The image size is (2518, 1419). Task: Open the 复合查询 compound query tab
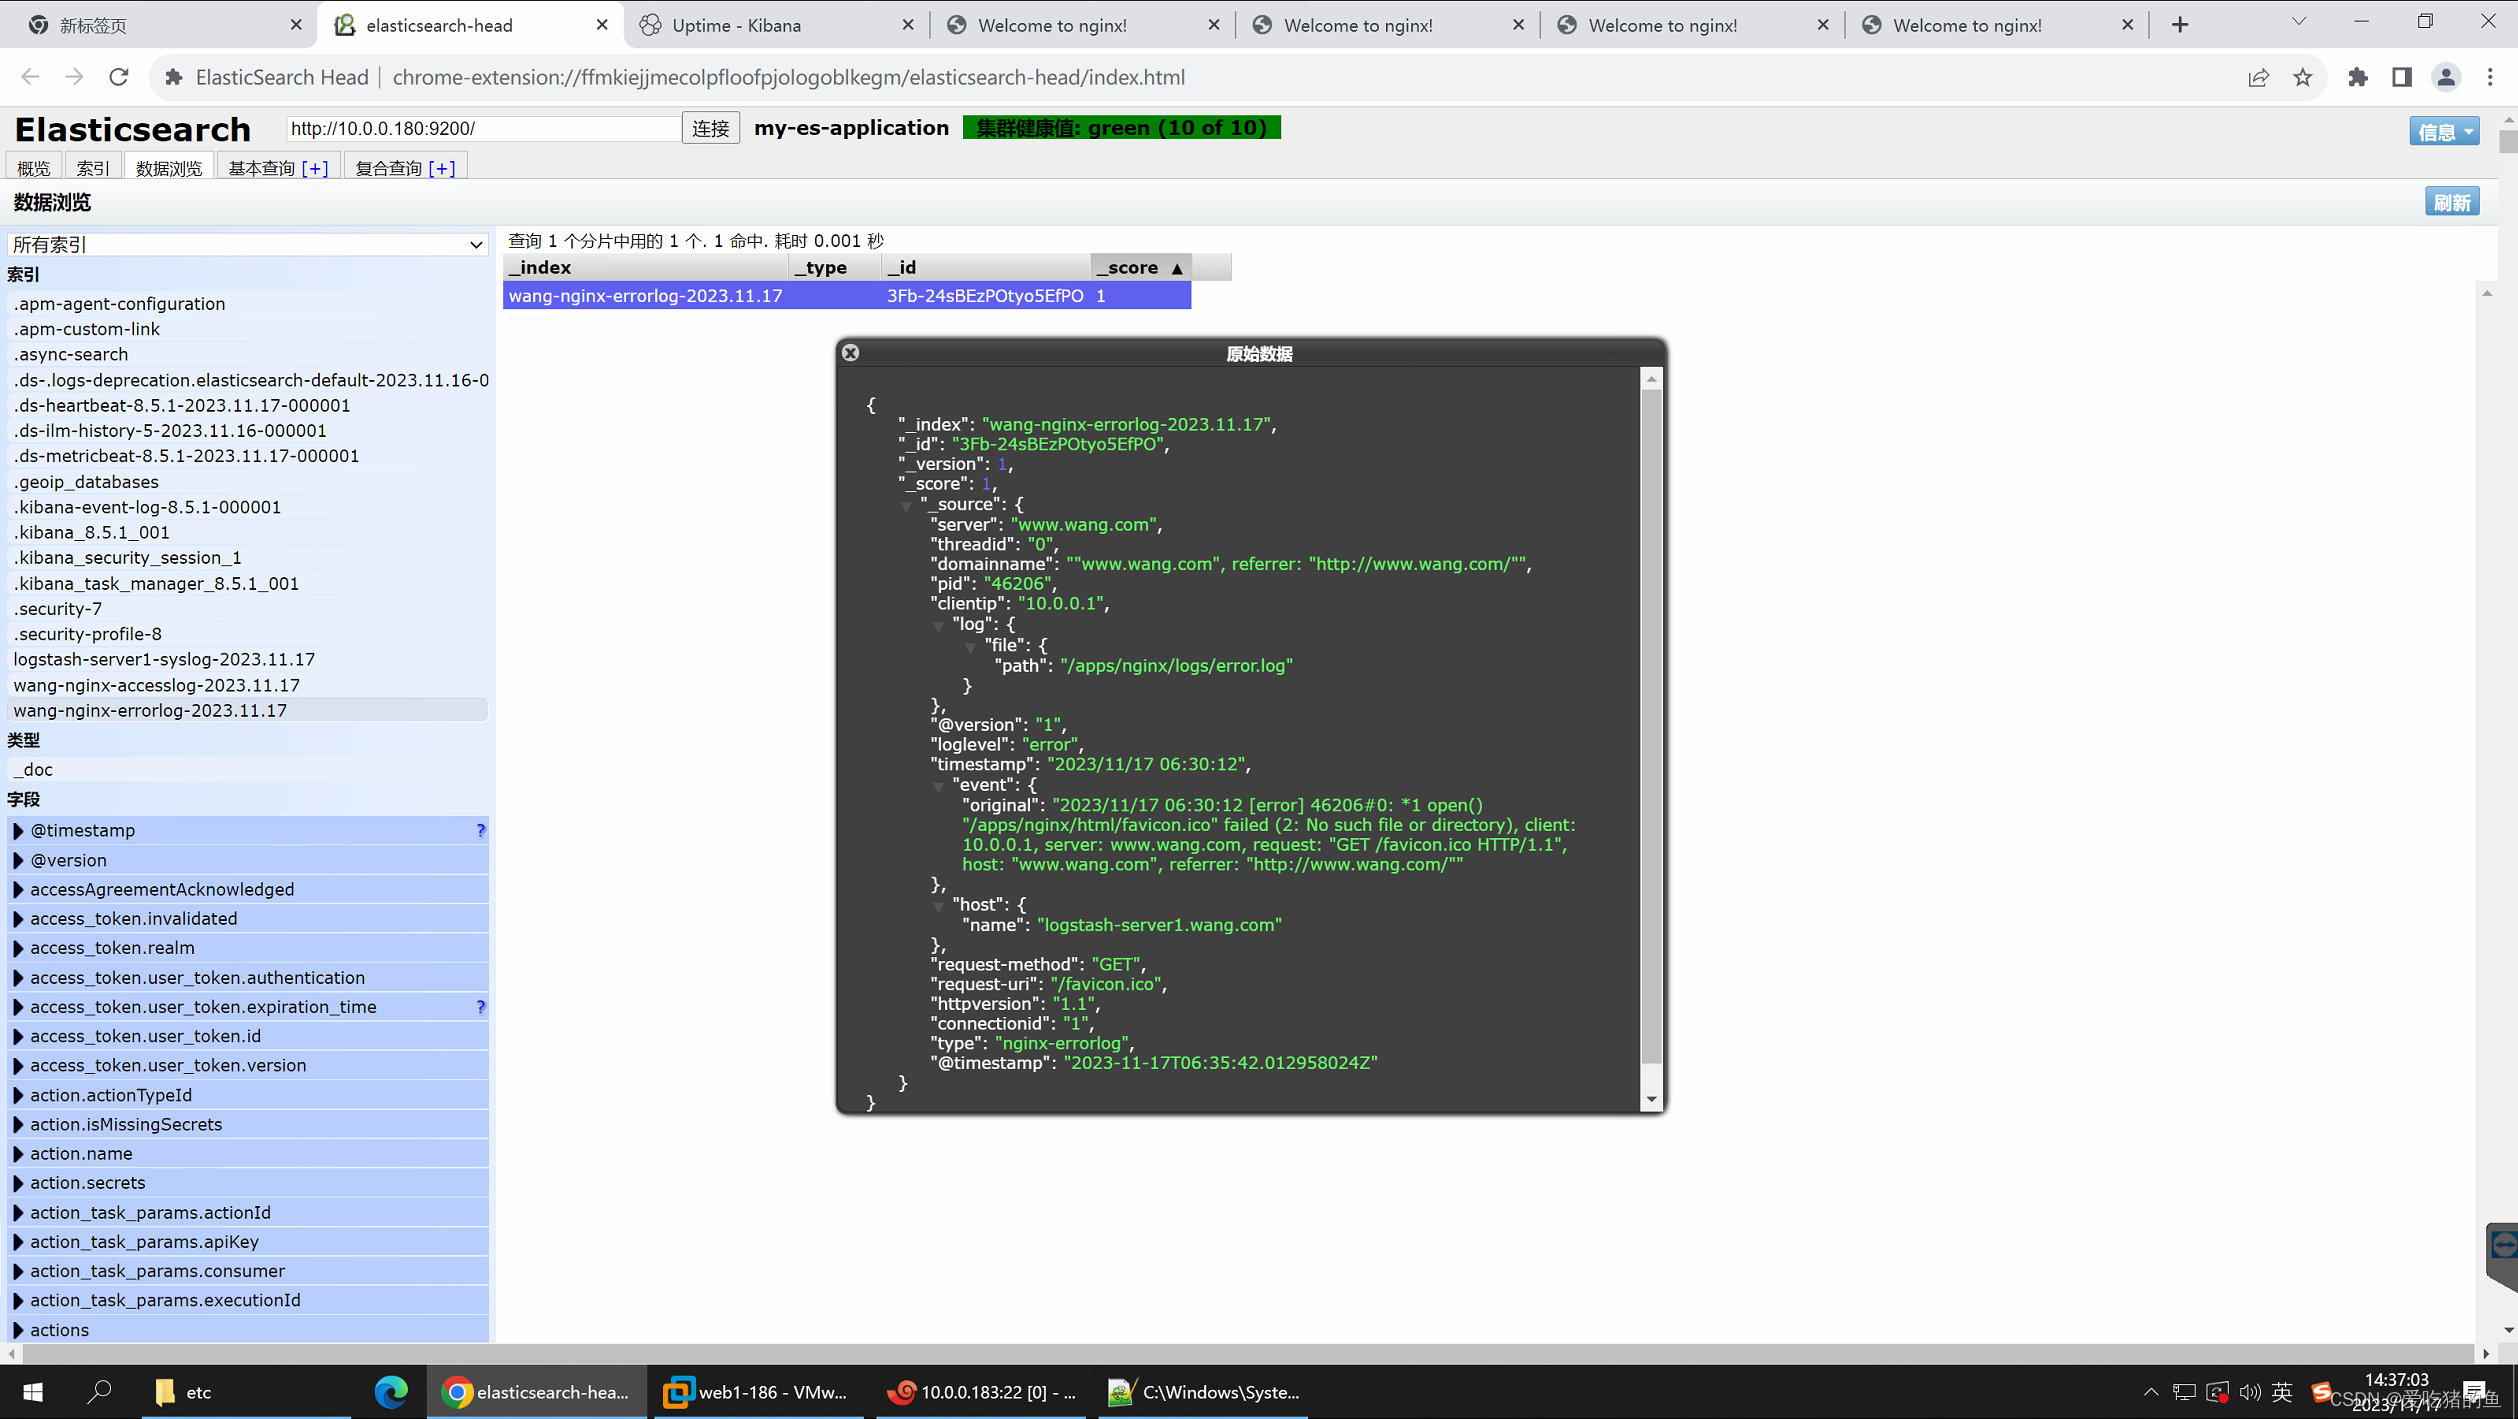pyautogui.click(x=405, y=168)
